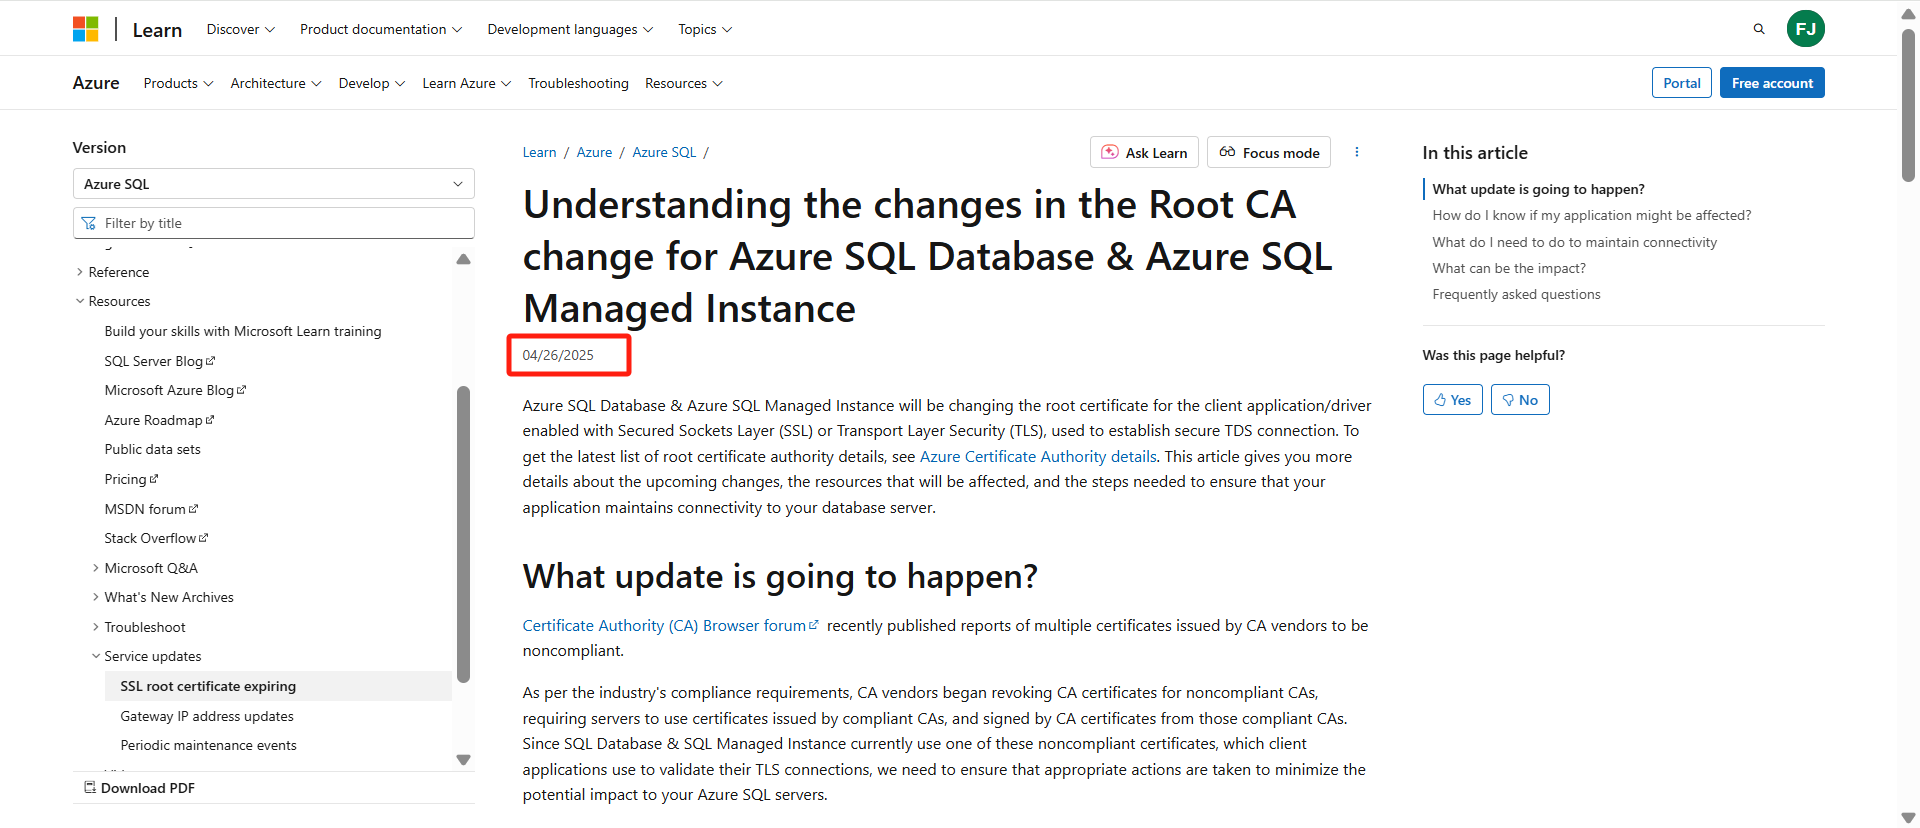Click the Microsoft logo icon
Viewport: 1920px width, 828px height.
point(86,29)
